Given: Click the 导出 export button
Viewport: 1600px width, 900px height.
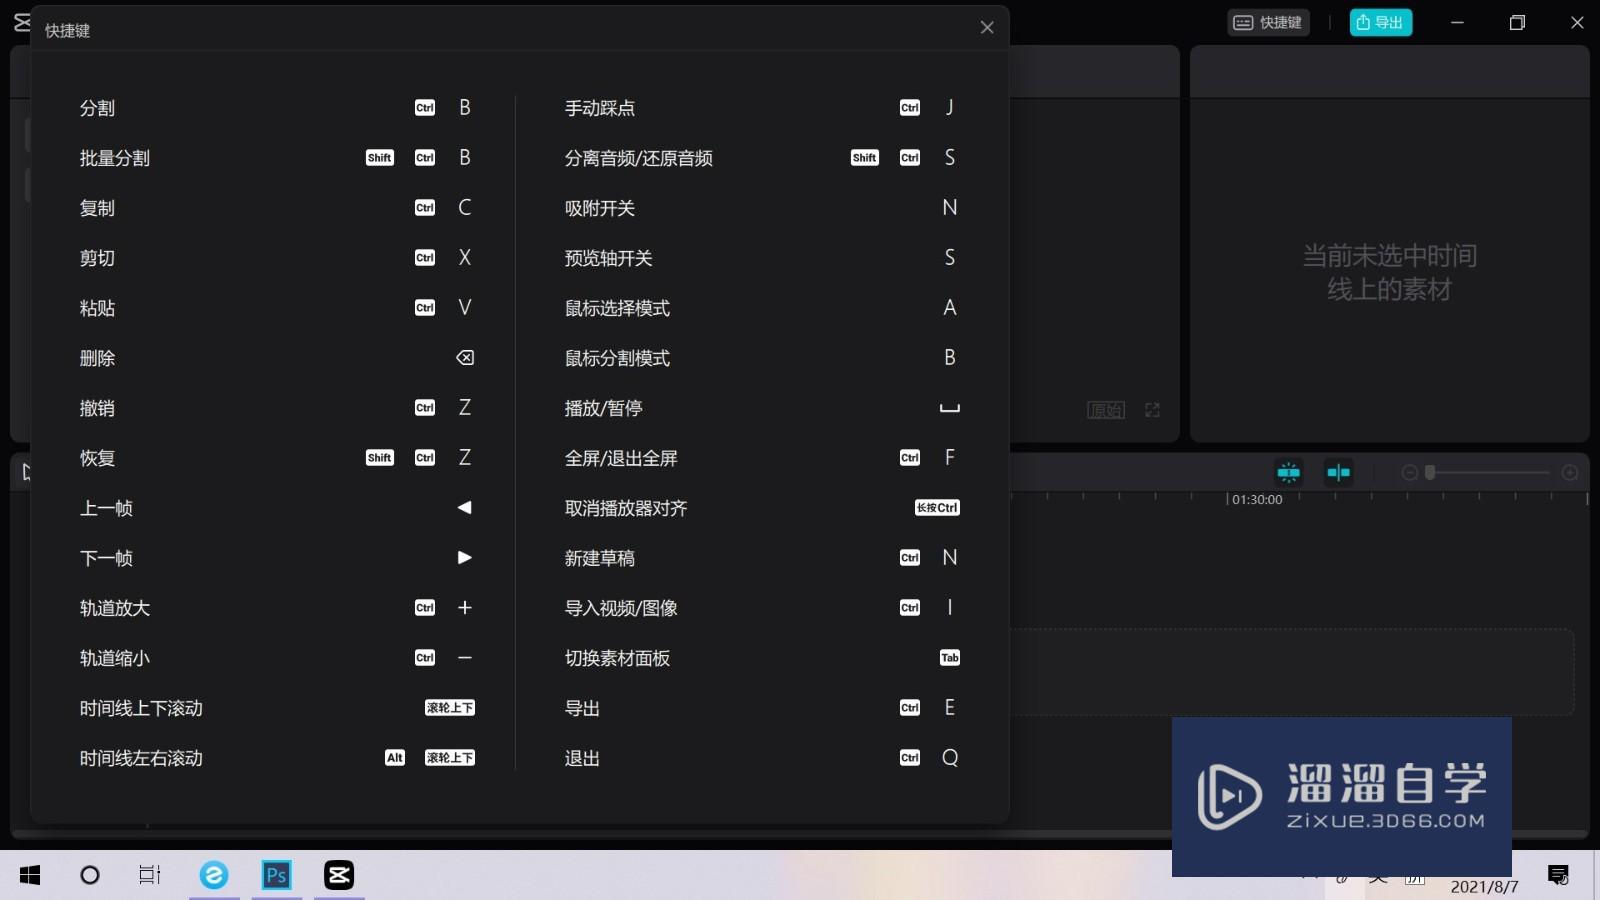Looking at the screenshot, I should pyautogui.click(x=1380, y=22).
